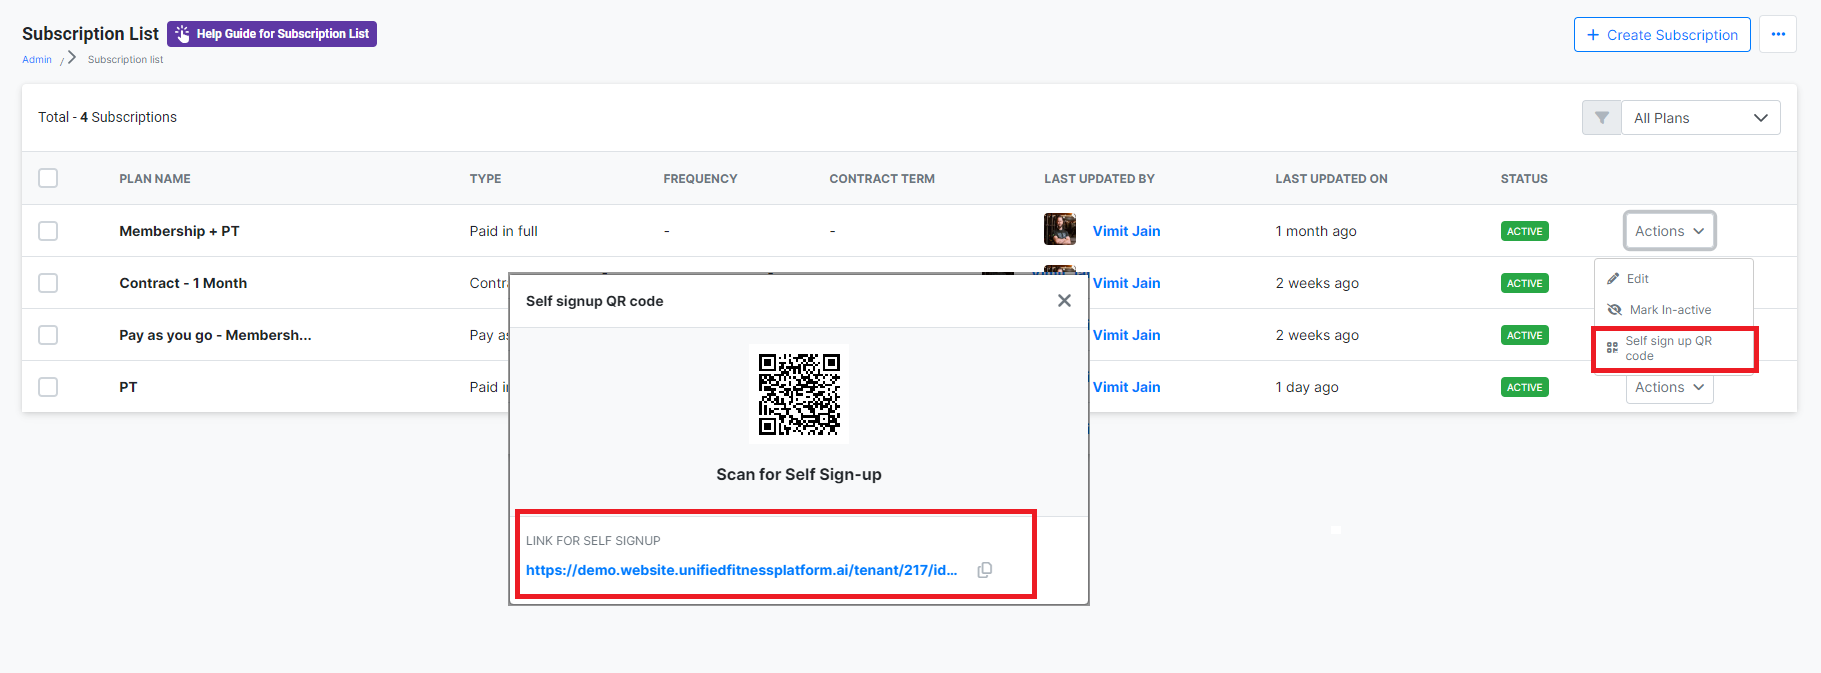Choose Self sign up QR code option

1668,348
